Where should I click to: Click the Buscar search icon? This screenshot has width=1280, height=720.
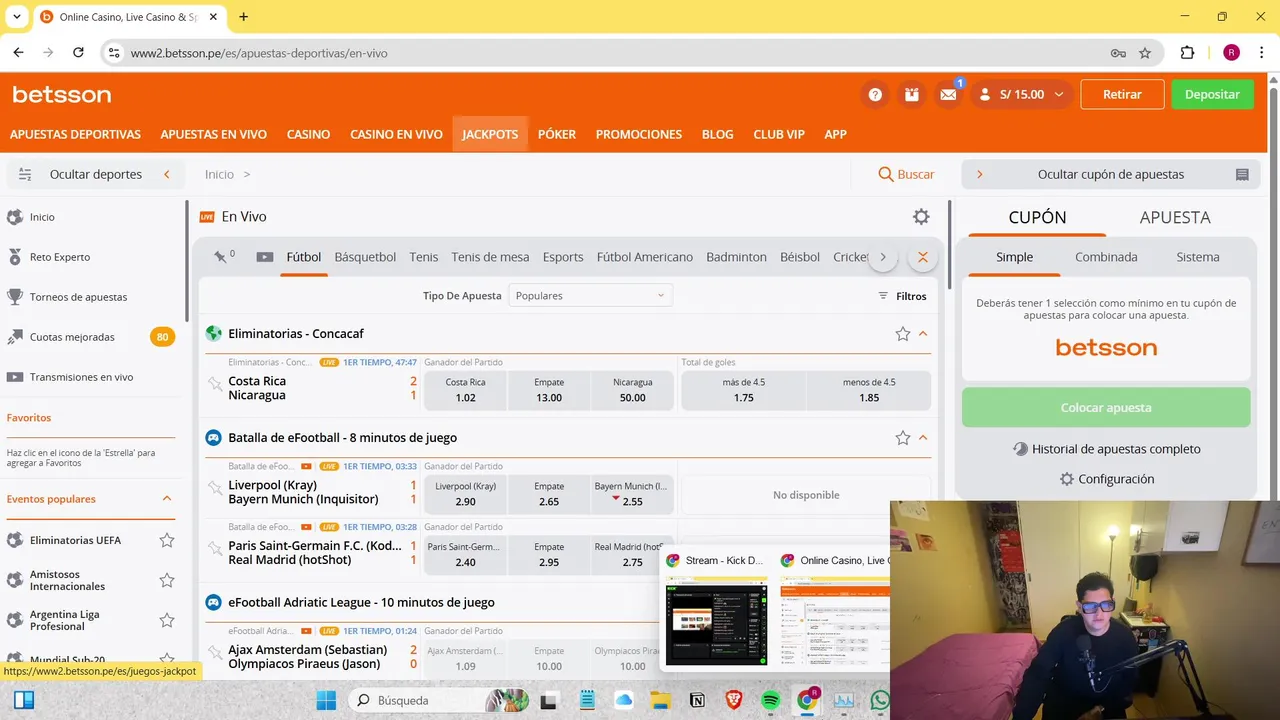(906, 174)
